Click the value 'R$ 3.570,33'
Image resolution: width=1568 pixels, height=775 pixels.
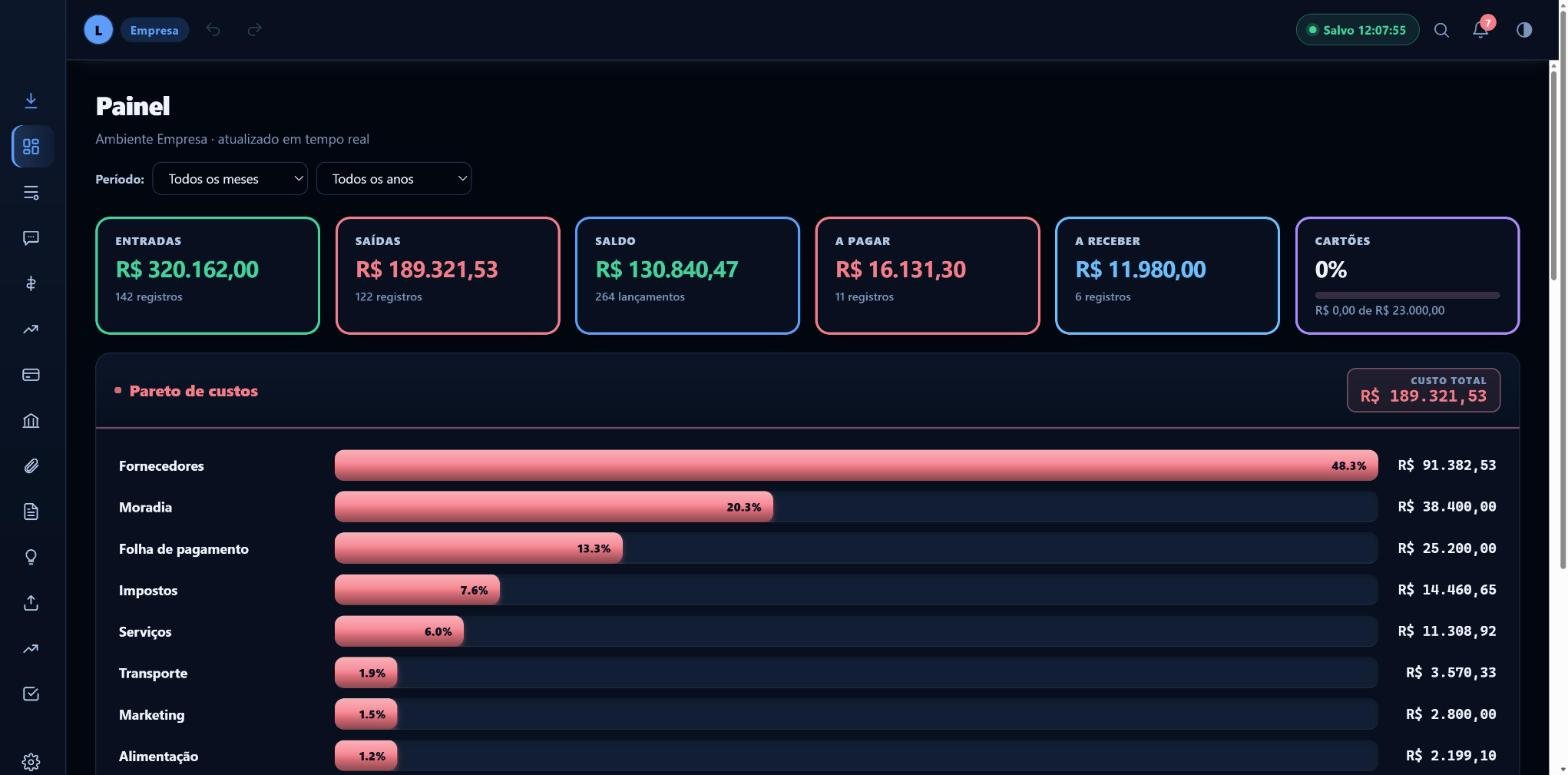tap(1451, 673)
